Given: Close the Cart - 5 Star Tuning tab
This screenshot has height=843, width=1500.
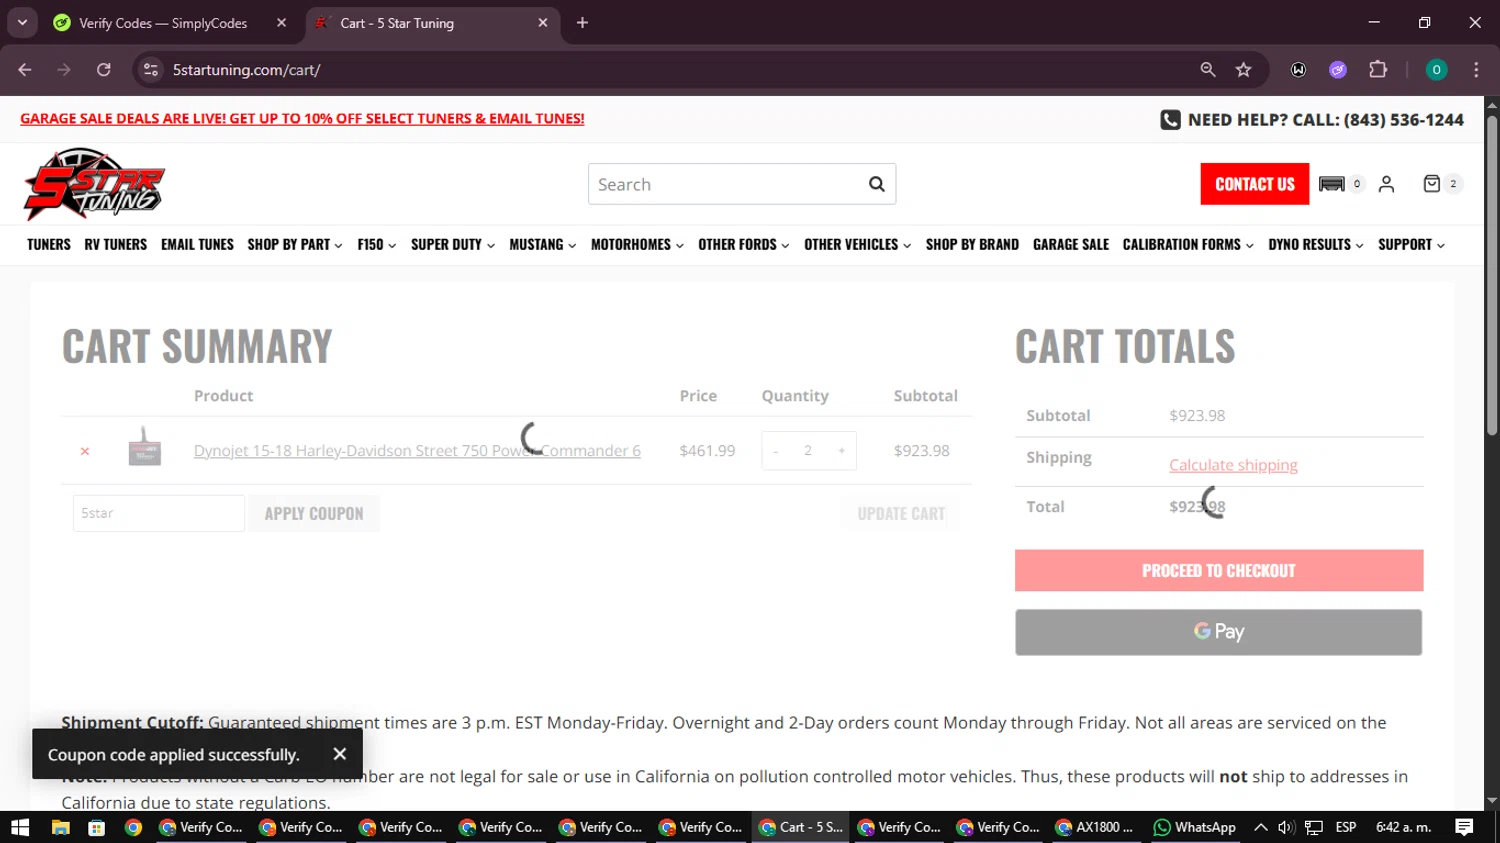Looking at the screenshot, I should [543, 23].
